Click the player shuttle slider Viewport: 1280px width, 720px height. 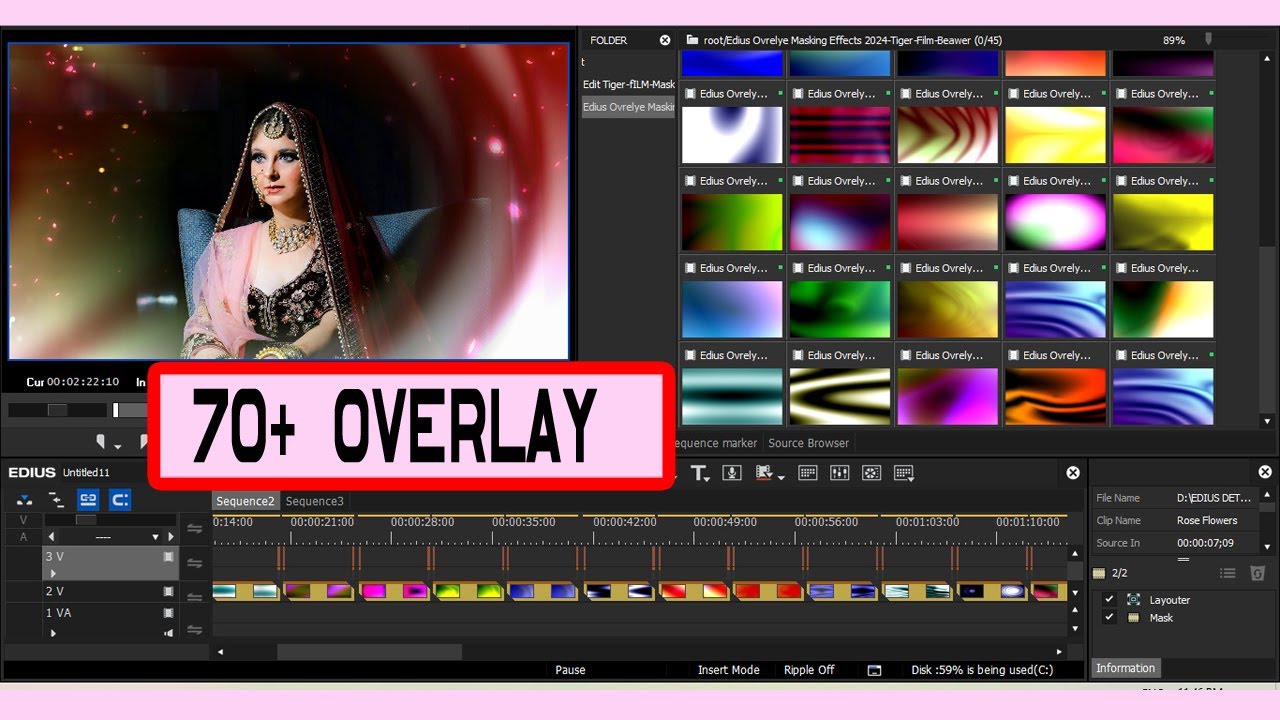(58, 409)
